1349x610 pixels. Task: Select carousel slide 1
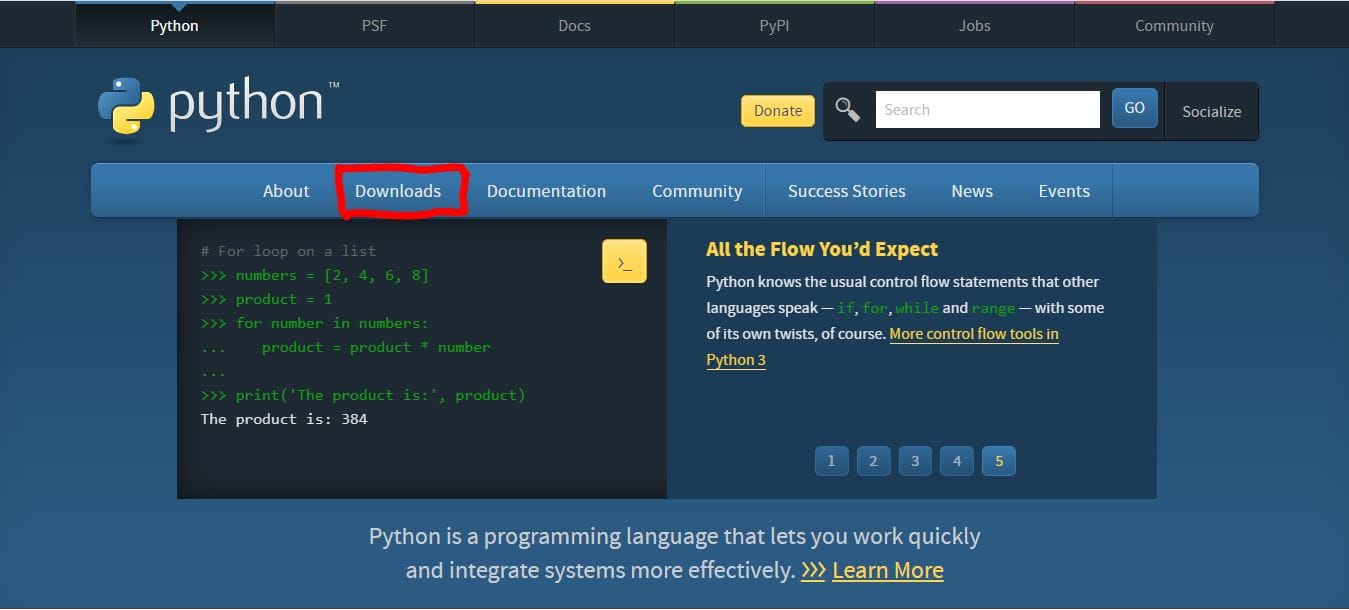tap(831, 460)
